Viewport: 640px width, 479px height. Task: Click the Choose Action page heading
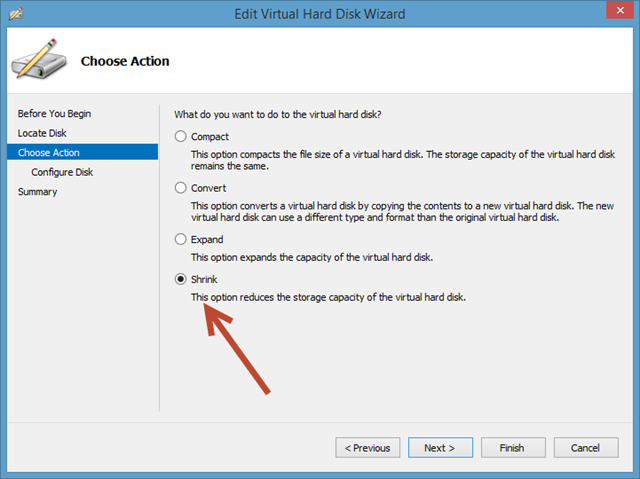125,61
